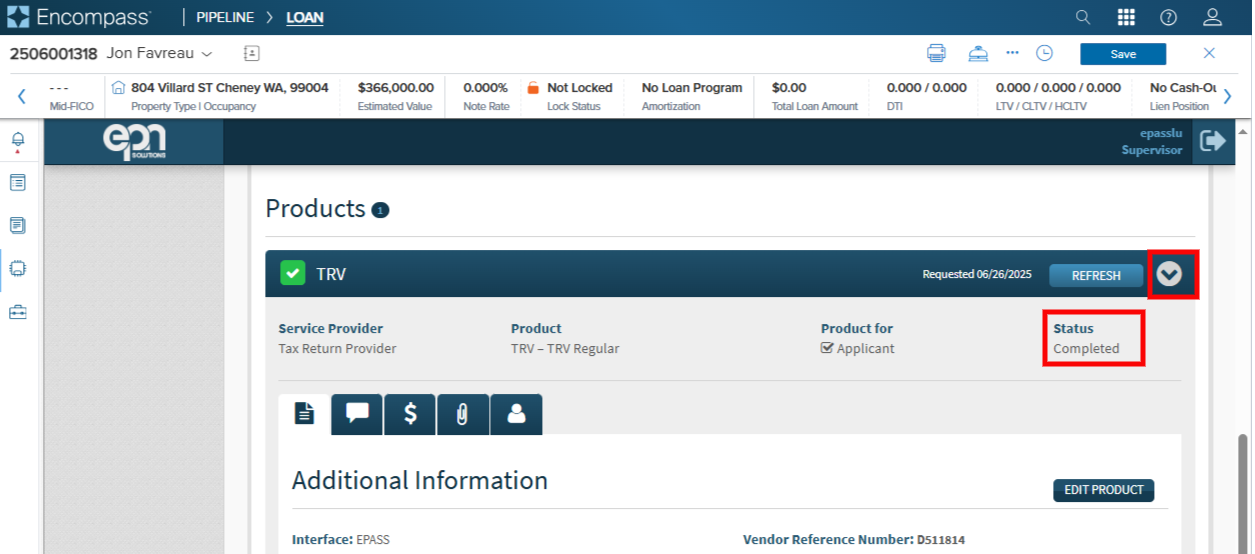The image size is (1255, 554).
Task: Click the Tax Return Provider text
Action: [337, 349]
